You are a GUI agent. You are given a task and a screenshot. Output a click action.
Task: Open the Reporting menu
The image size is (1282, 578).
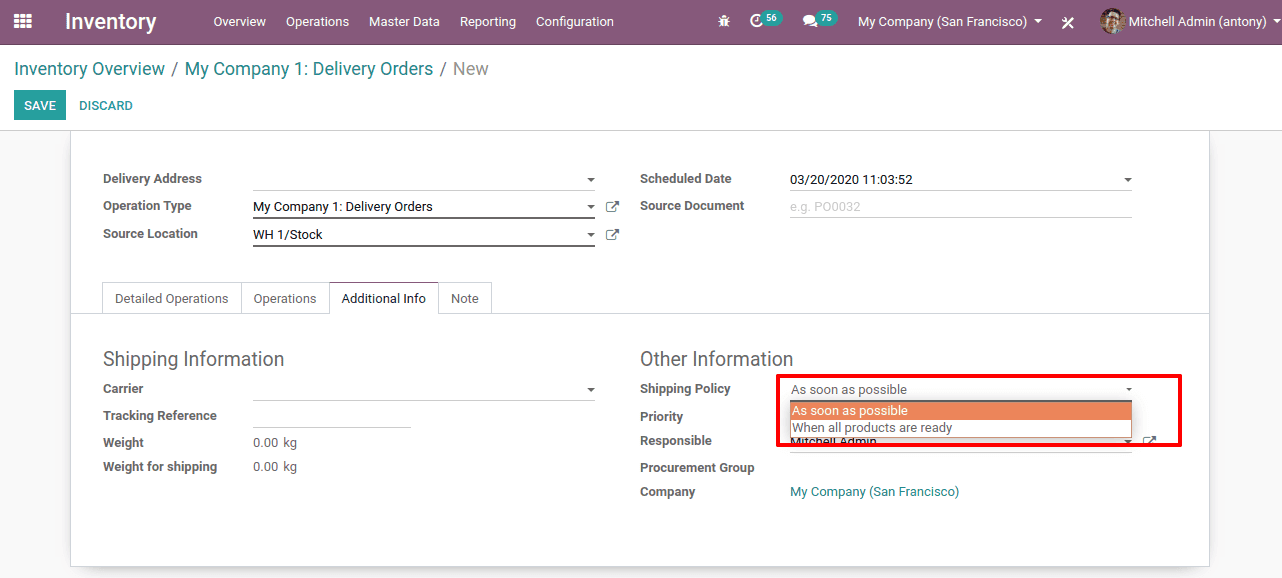(x=488, y=21)
